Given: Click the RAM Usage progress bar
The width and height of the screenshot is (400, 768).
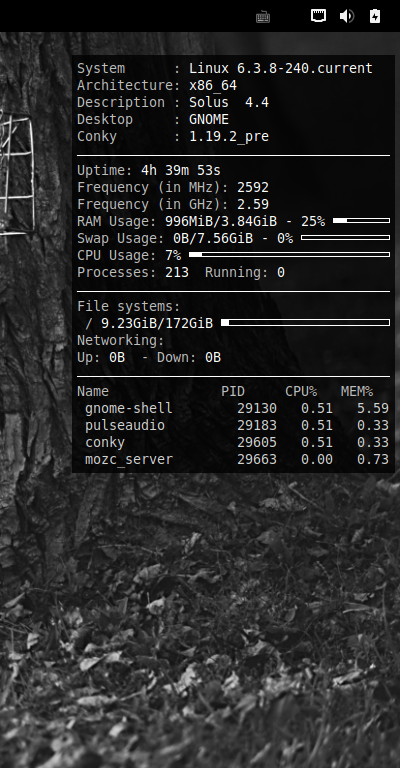Looking at the screenshot, I should tap(361, 221).
